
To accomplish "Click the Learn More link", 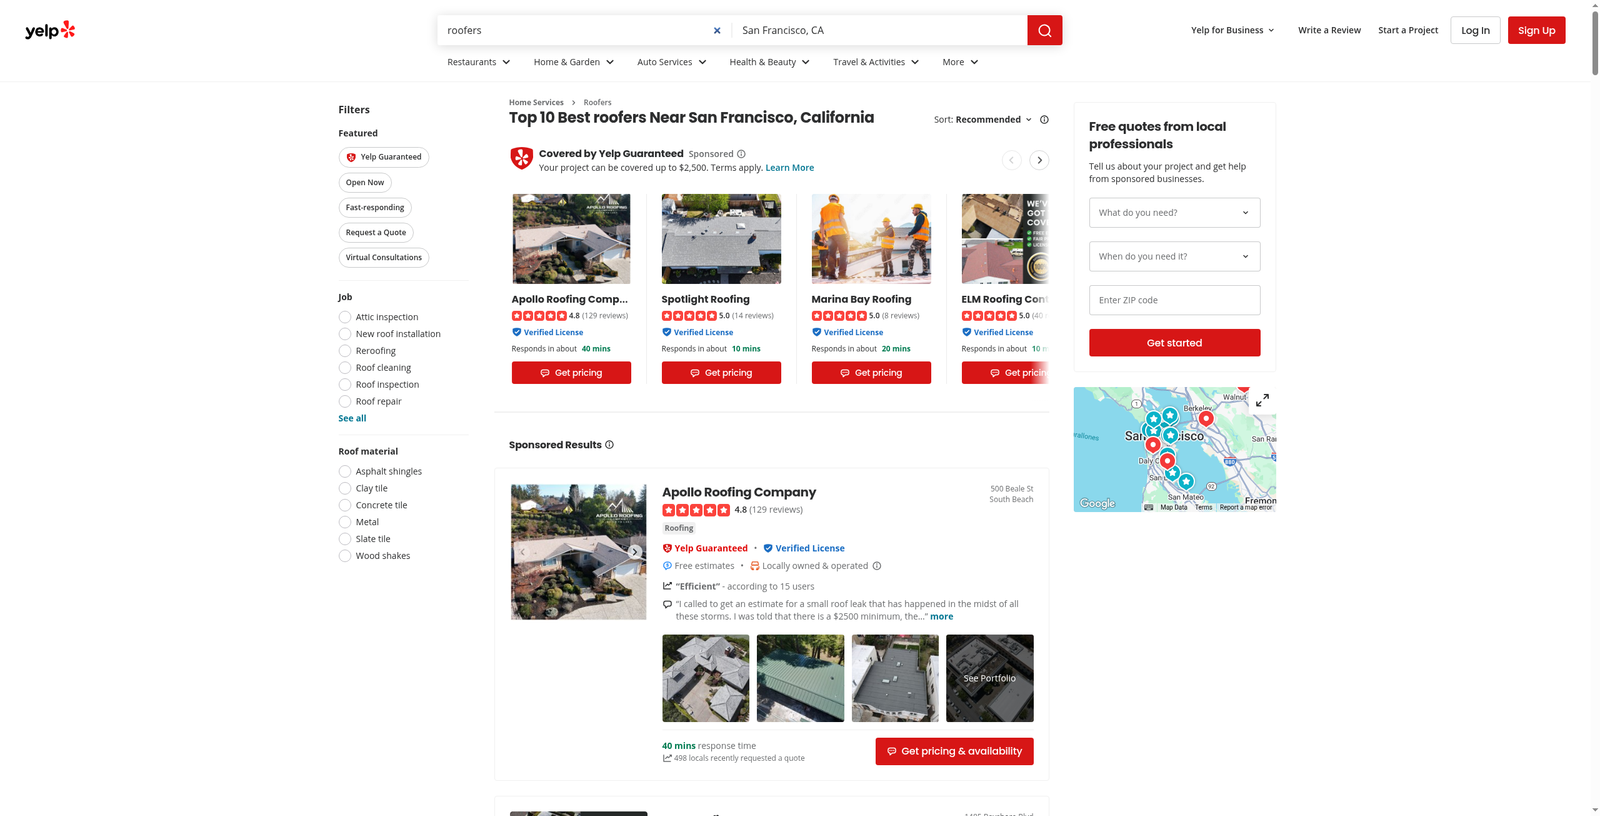I will (789, 168).
